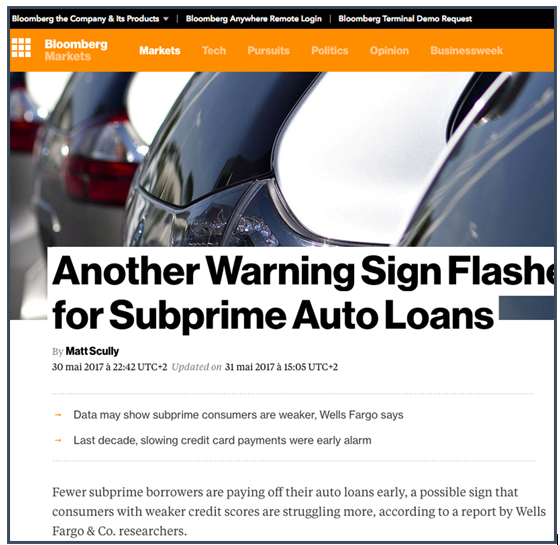The image size is (560, 545).
Task: Click the orange arrow beside credit card bullet
Action: (58, 440)
